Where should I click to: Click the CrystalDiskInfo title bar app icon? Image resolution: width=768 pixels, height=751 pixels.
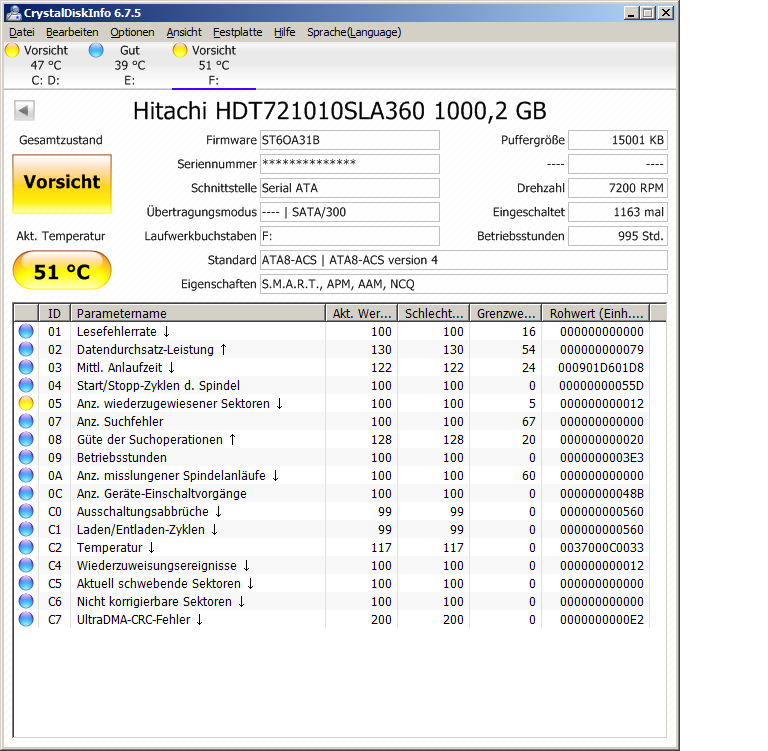pos(14,13)
